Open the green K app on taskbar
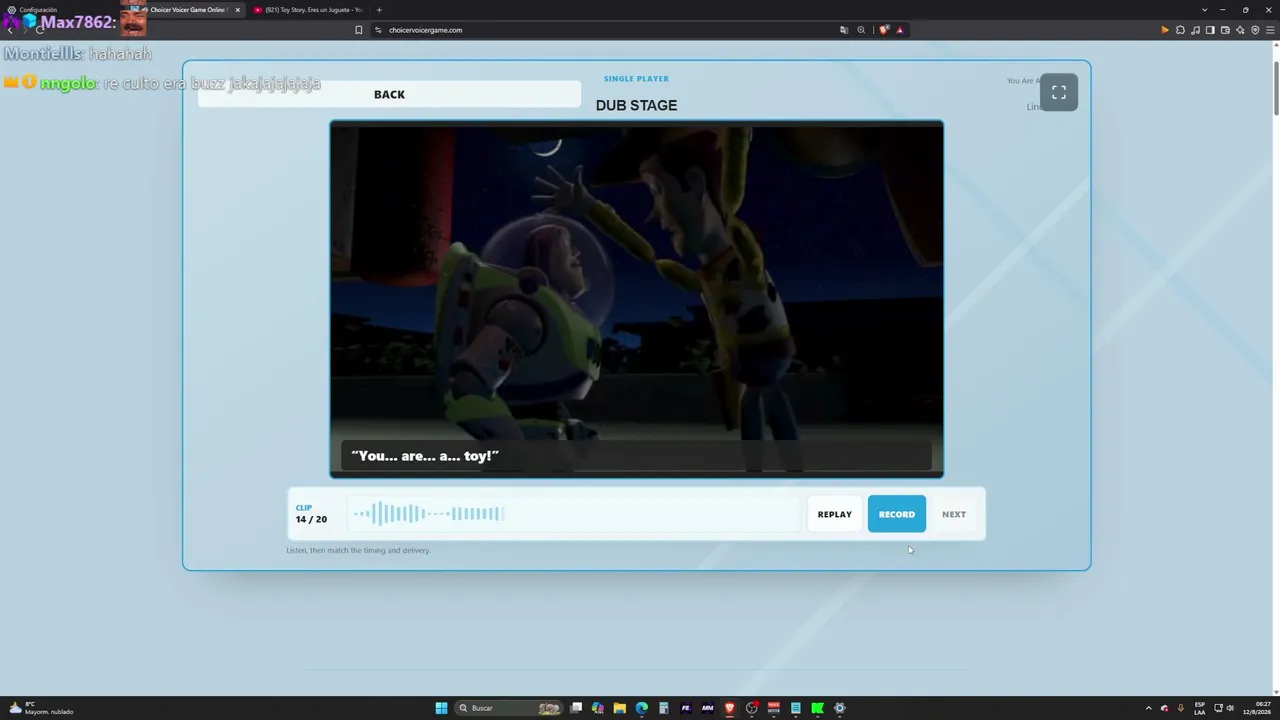Viewport: 1280px width, 720px height. point(817,708)
